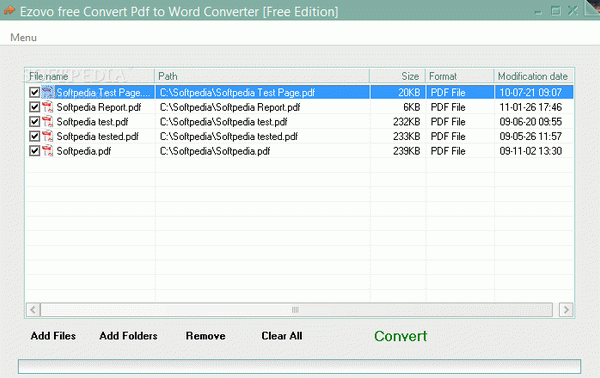Click PDF File format in Softpedia.pdf row
600x378 pixels.
(x=448, y=151)
